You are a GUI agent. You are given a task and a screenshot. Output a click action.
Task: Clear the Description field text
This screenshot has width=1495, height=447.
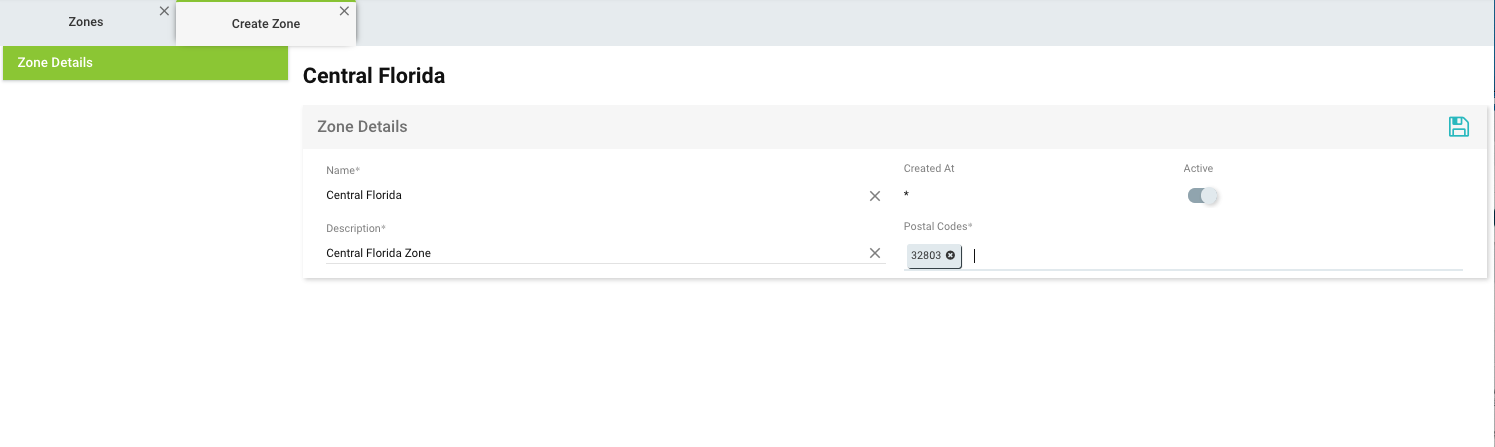tap(875, 254)
